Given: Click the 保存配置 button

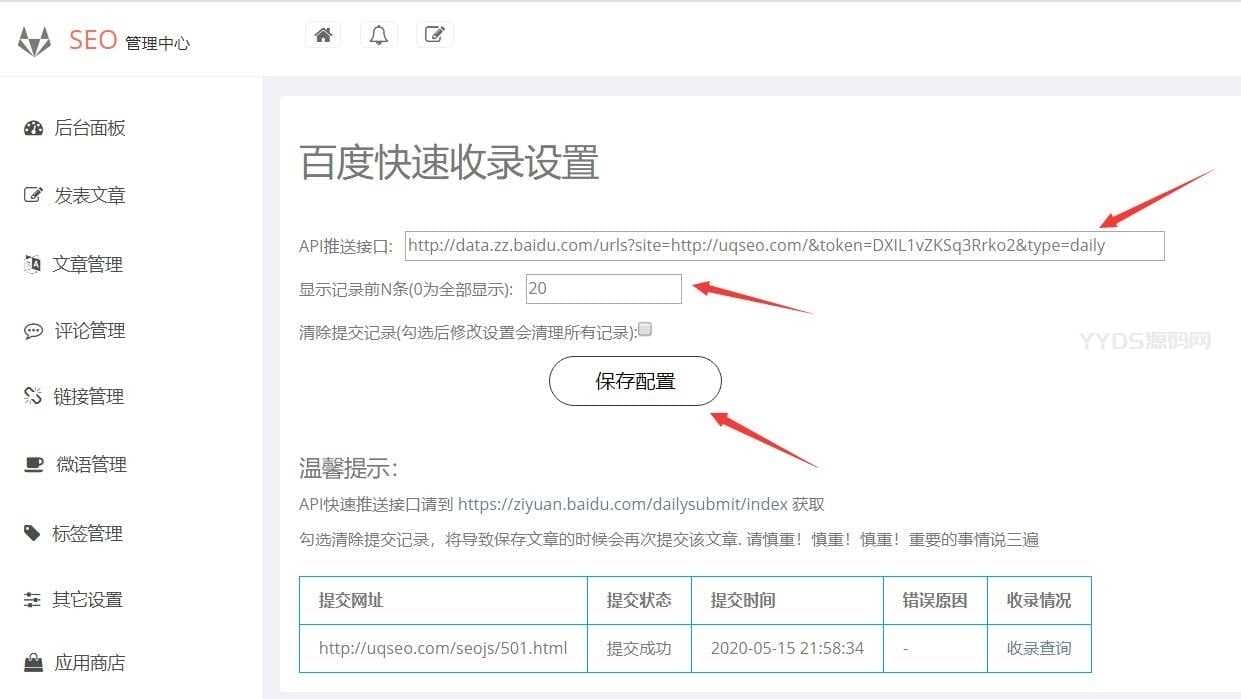Looking at the screenshot, I should [635, 381].
